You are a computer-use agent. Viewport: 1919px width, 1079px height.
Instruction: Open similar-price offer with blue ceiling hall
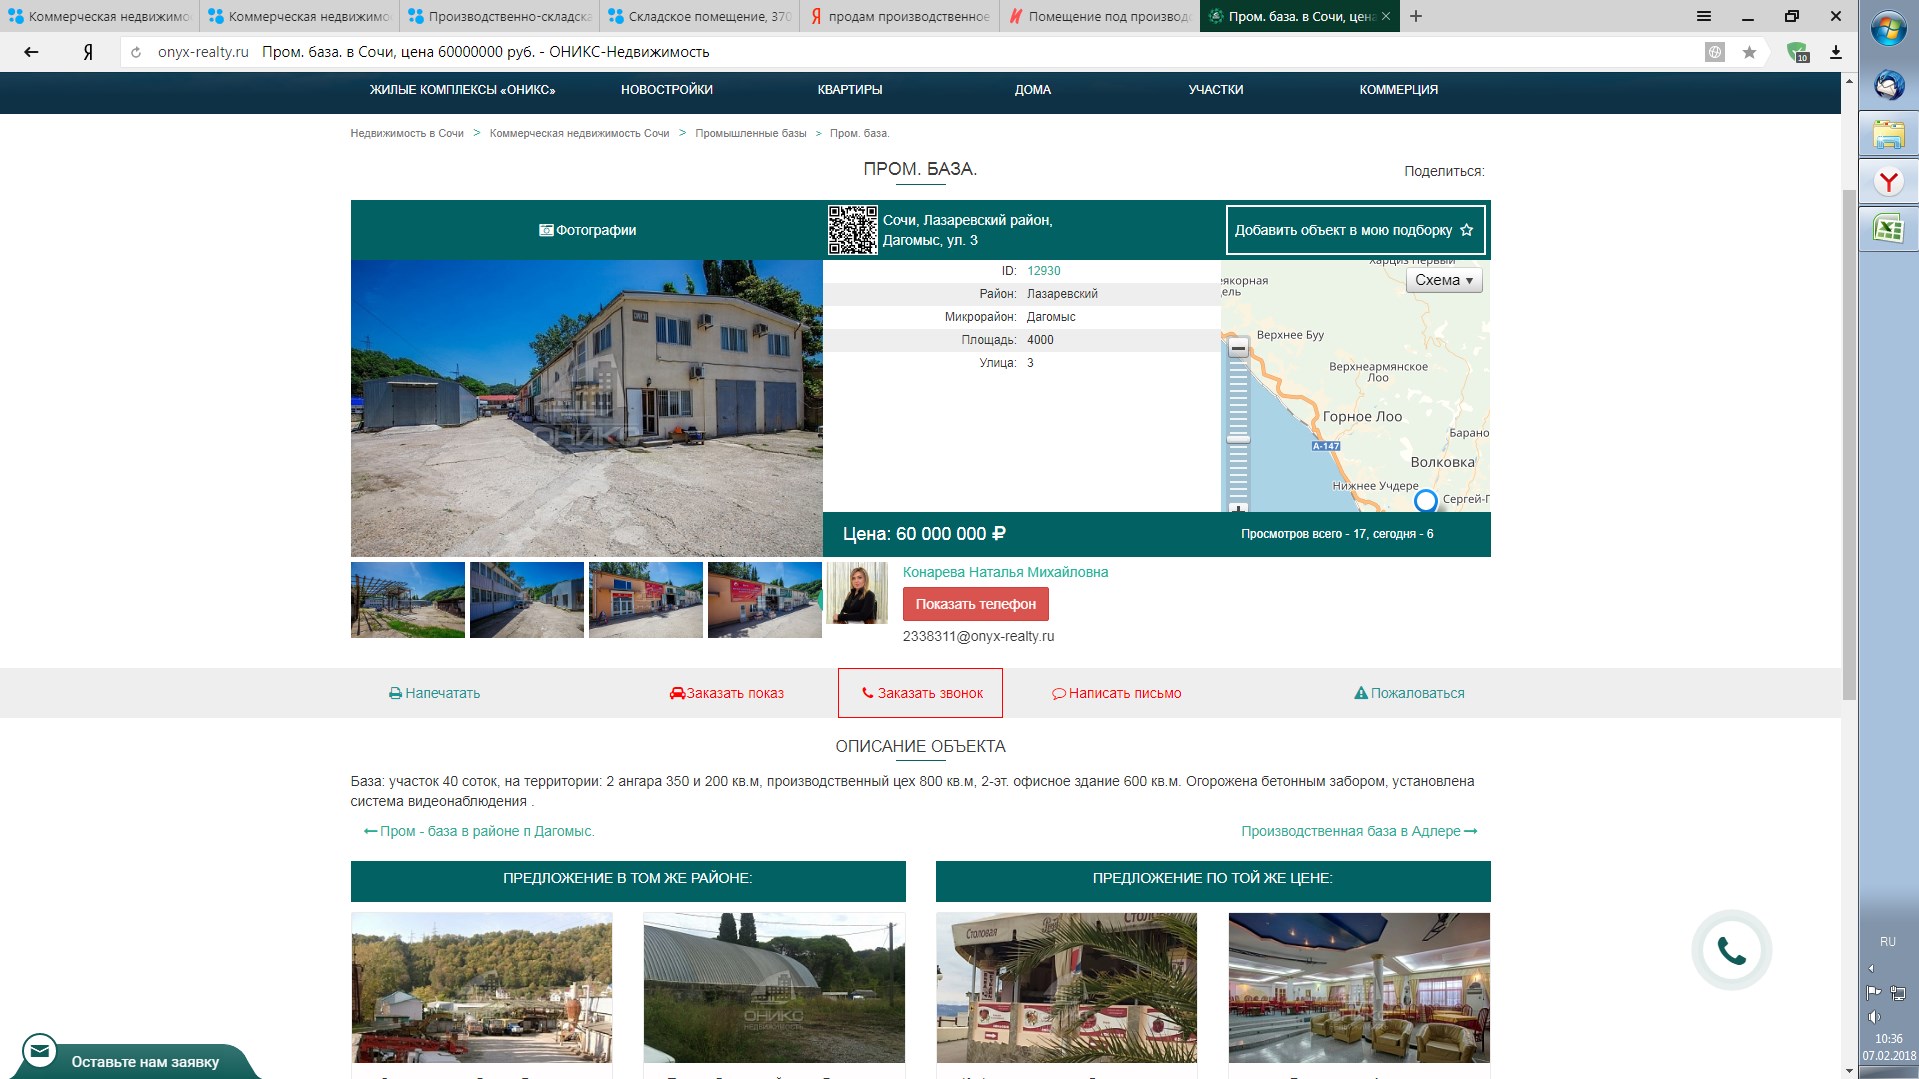coord(1359,987)
